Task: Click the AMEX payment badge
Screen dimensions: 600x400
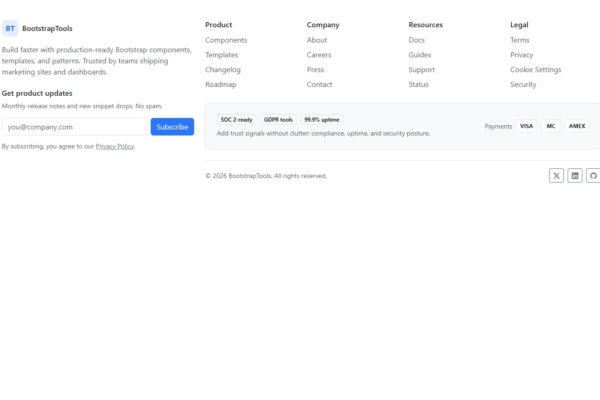Action: click(x=577, y=126)
